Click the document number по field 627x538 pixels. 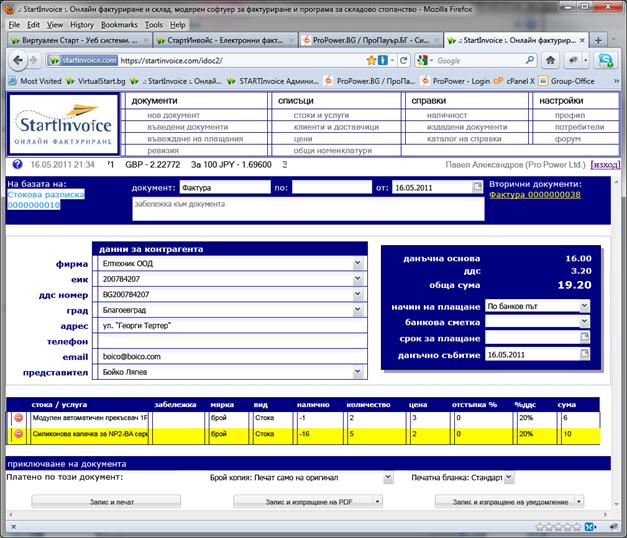(x=331, y=187)
